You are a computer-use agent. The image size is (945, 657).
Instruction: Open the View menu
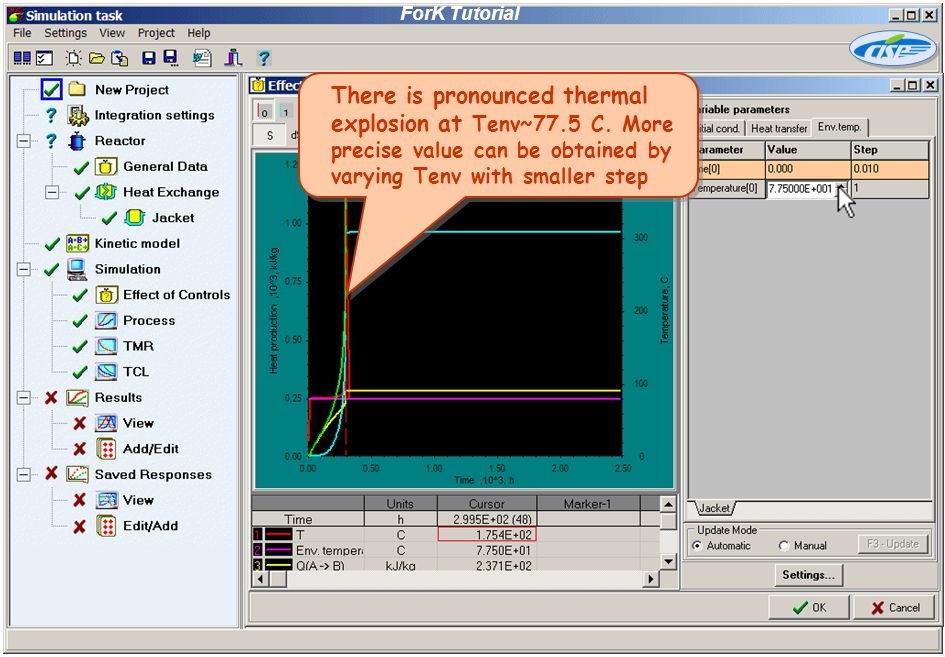pos(112,33)
